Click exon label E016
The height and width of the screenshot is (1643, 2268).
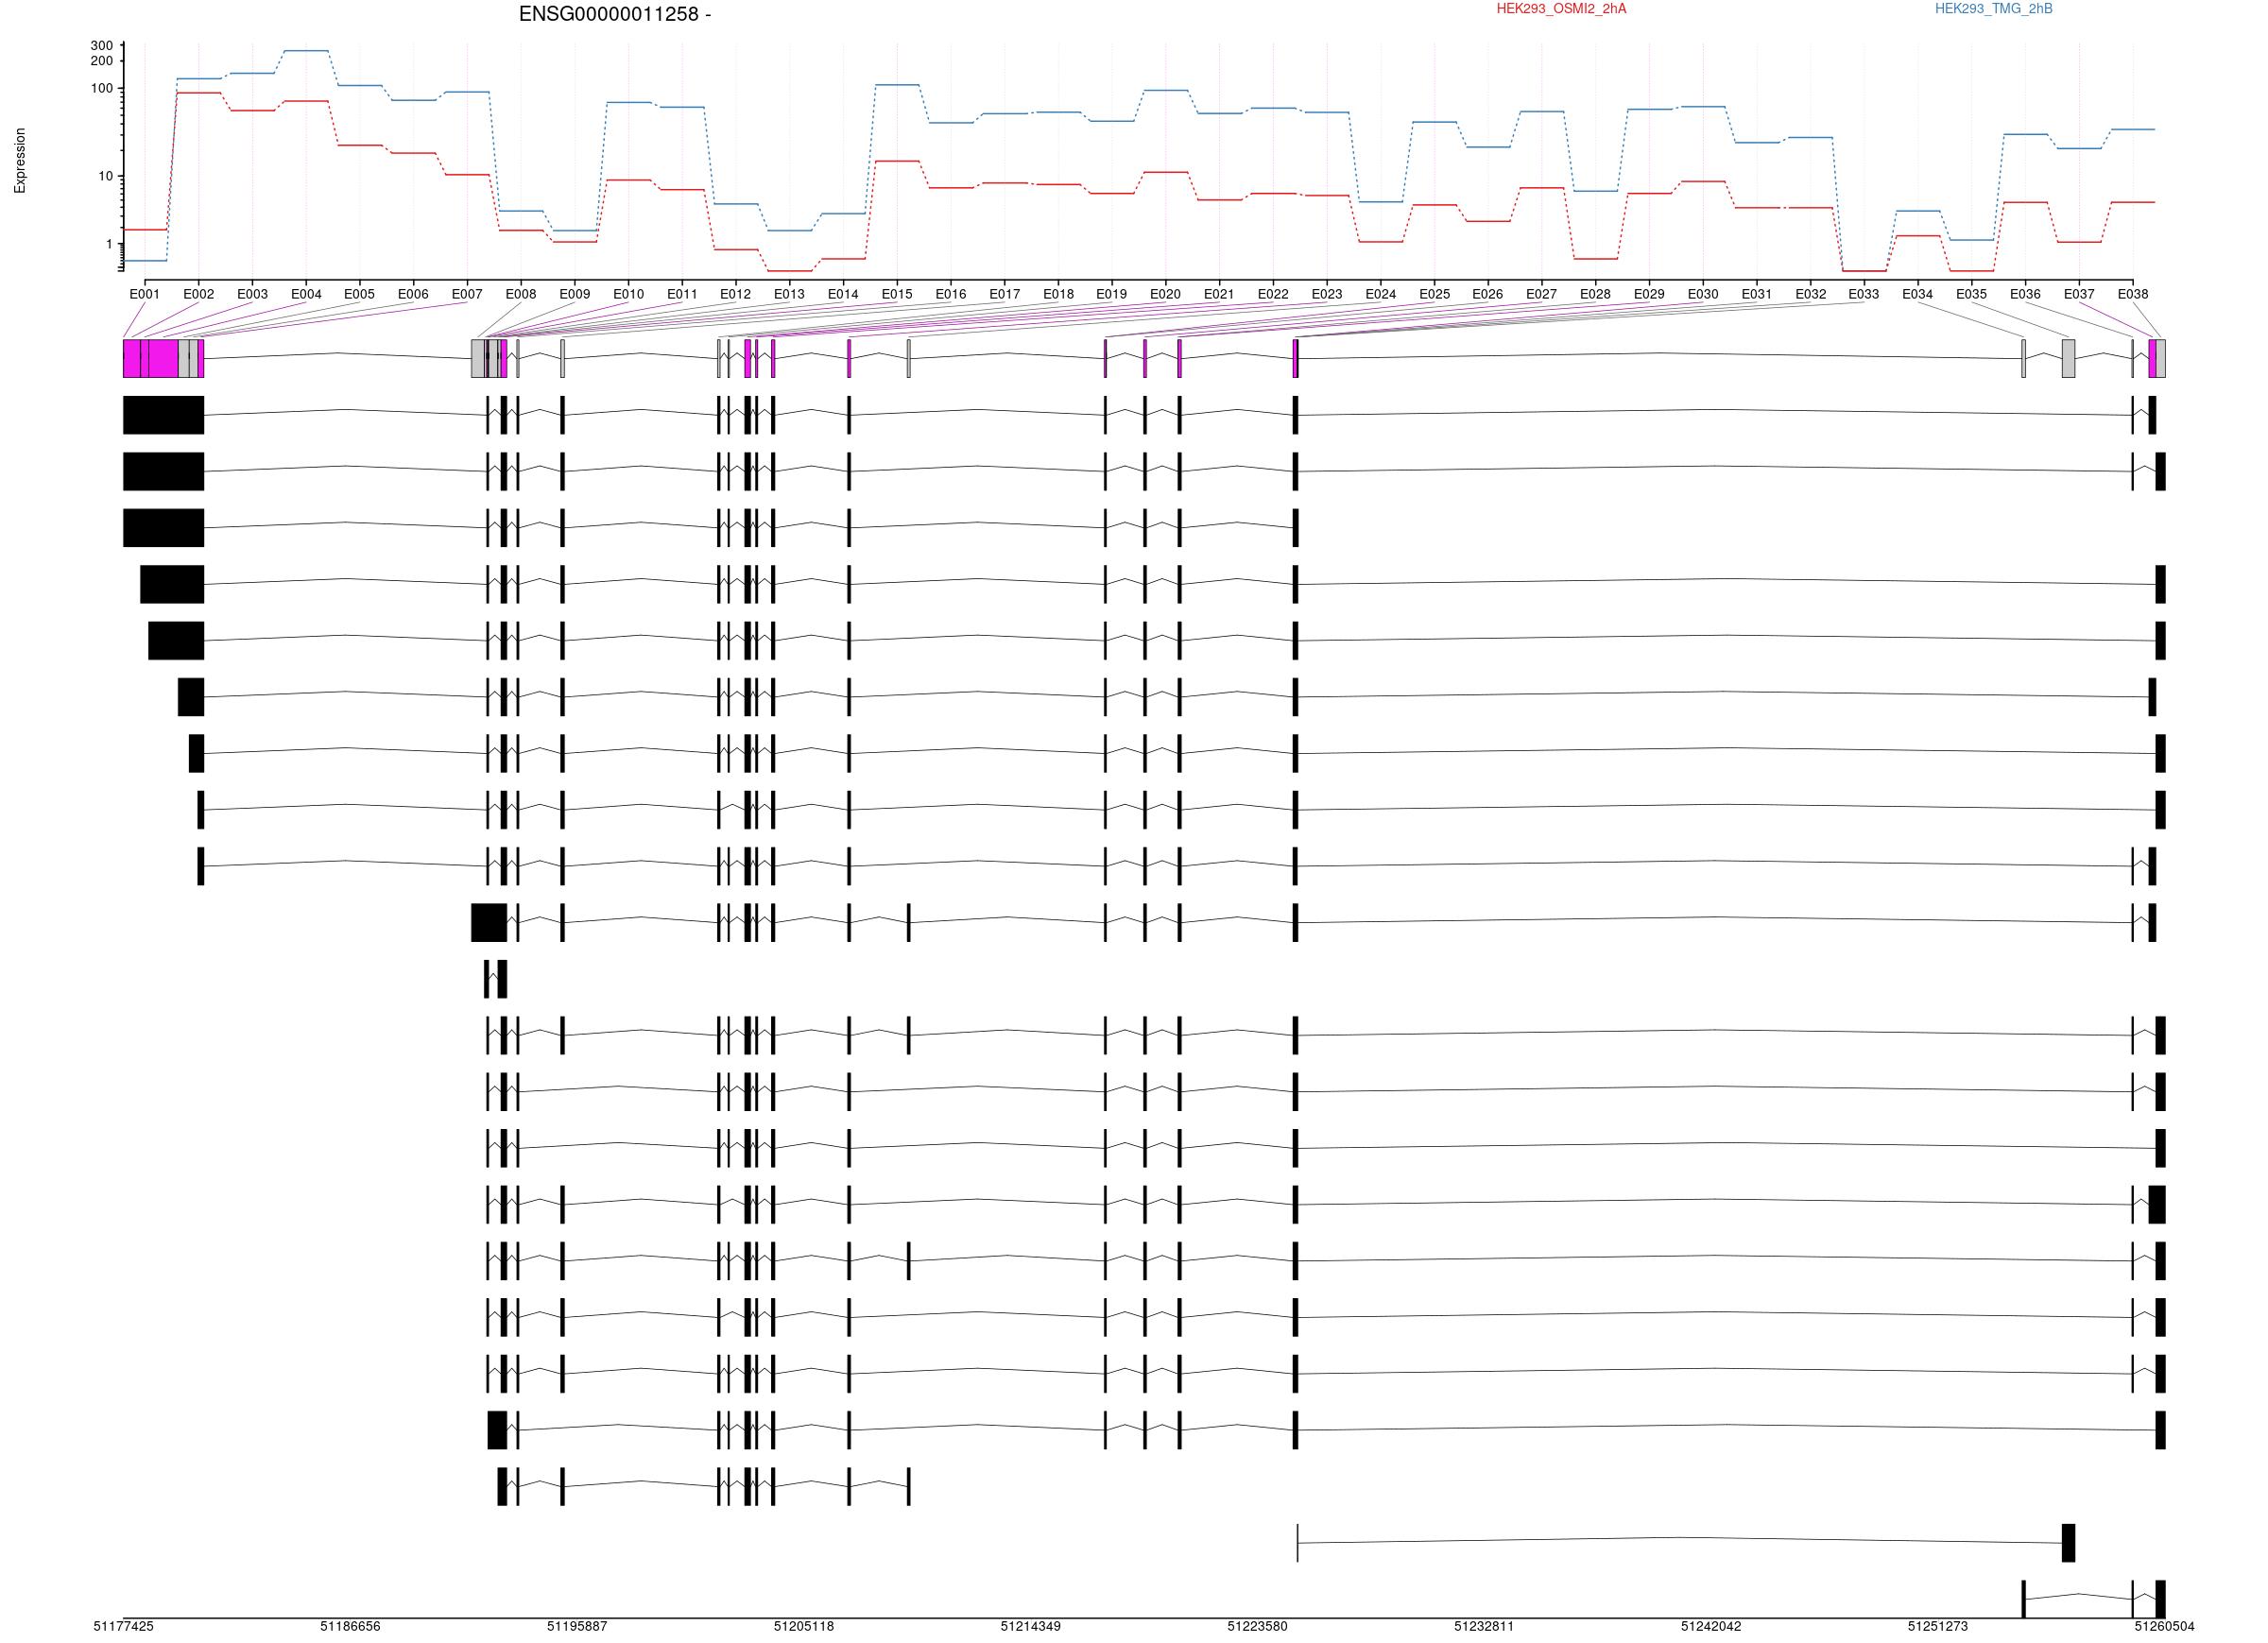pyautogui.click(x=951, y=294)
